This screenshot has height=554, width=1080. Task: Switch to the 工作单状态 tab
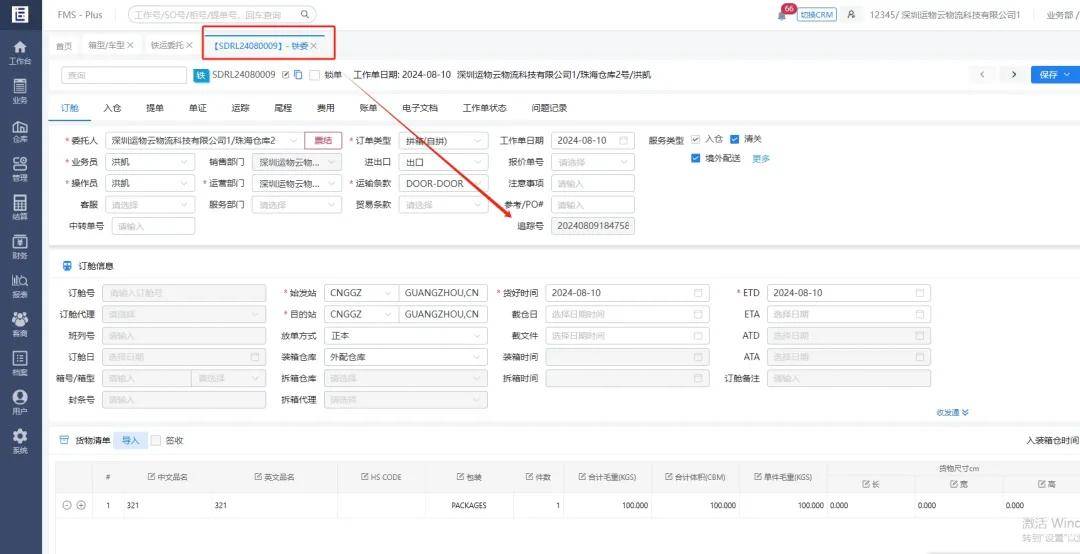pyautogui.click(x=485, y=108)
